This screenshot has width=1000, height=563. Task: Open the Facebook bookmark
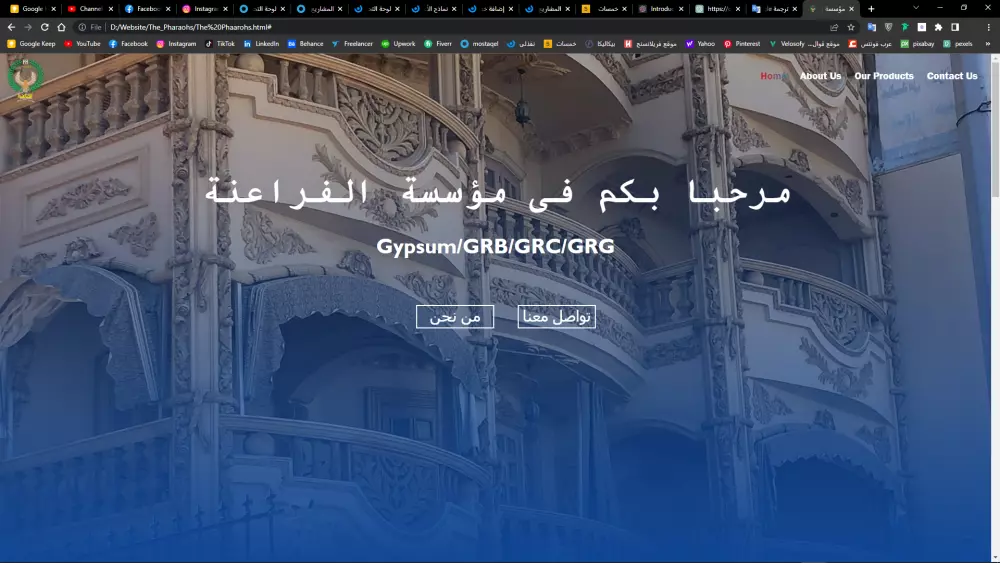(x=128, y=44)
